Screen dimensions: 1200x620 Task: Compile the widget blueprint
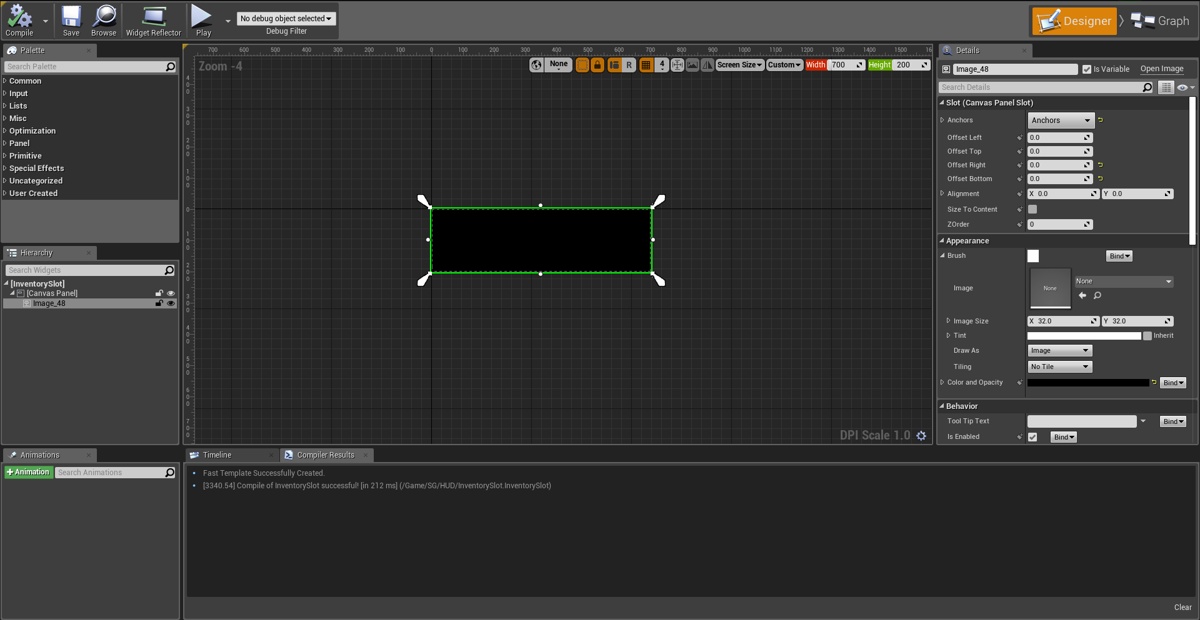(x=19, y=20)
